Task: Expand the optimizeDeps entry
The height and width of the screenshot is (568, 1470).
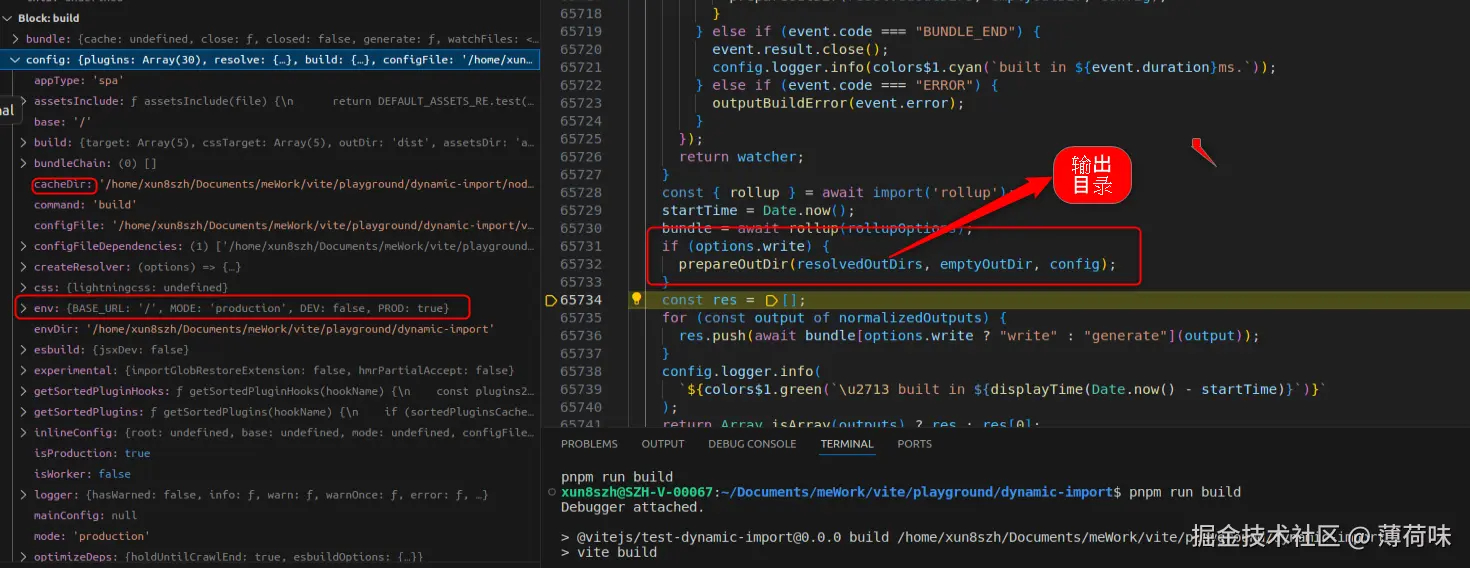Action: tap(24, 557)
